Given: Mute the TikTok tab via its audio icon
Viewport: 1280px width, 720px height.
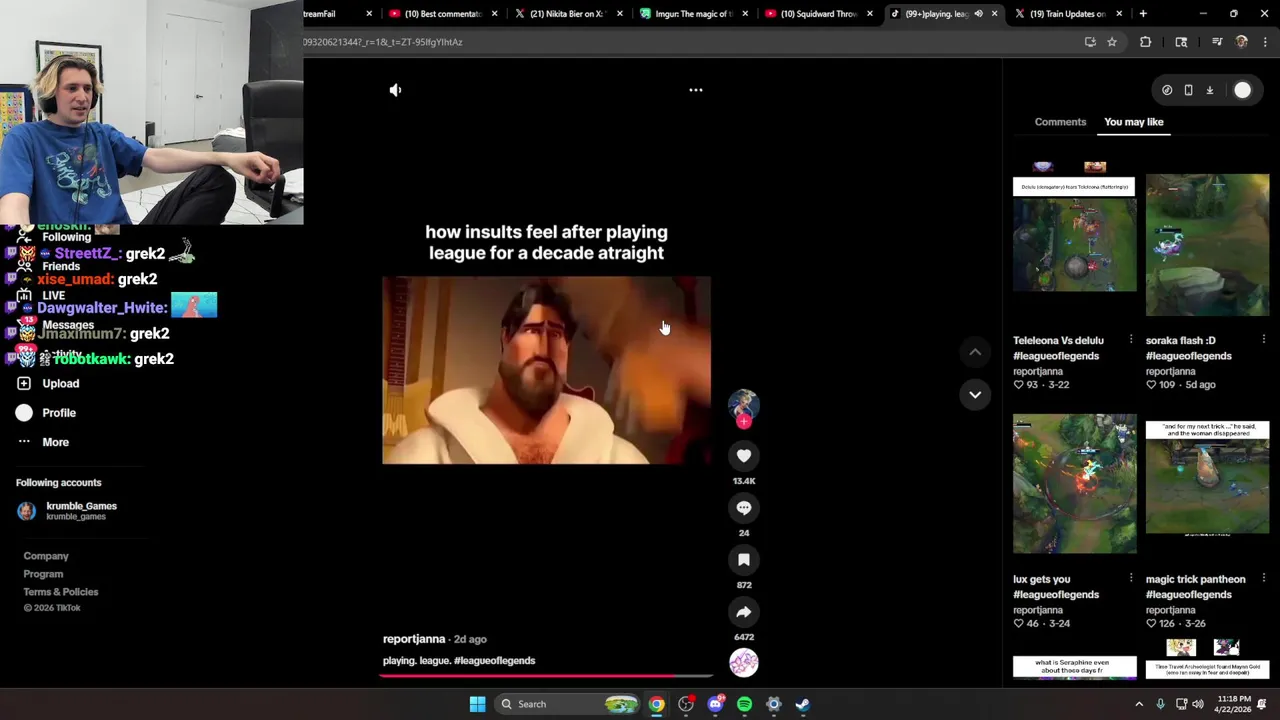Looking at the screenshot, I should 978,14.
